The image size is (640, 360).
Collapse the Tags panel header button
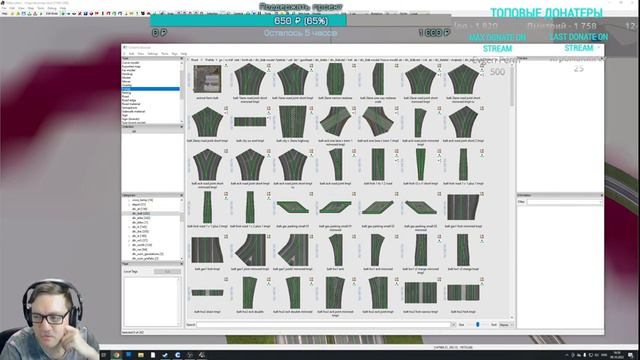pyautogui.click(x=182, y=264)
